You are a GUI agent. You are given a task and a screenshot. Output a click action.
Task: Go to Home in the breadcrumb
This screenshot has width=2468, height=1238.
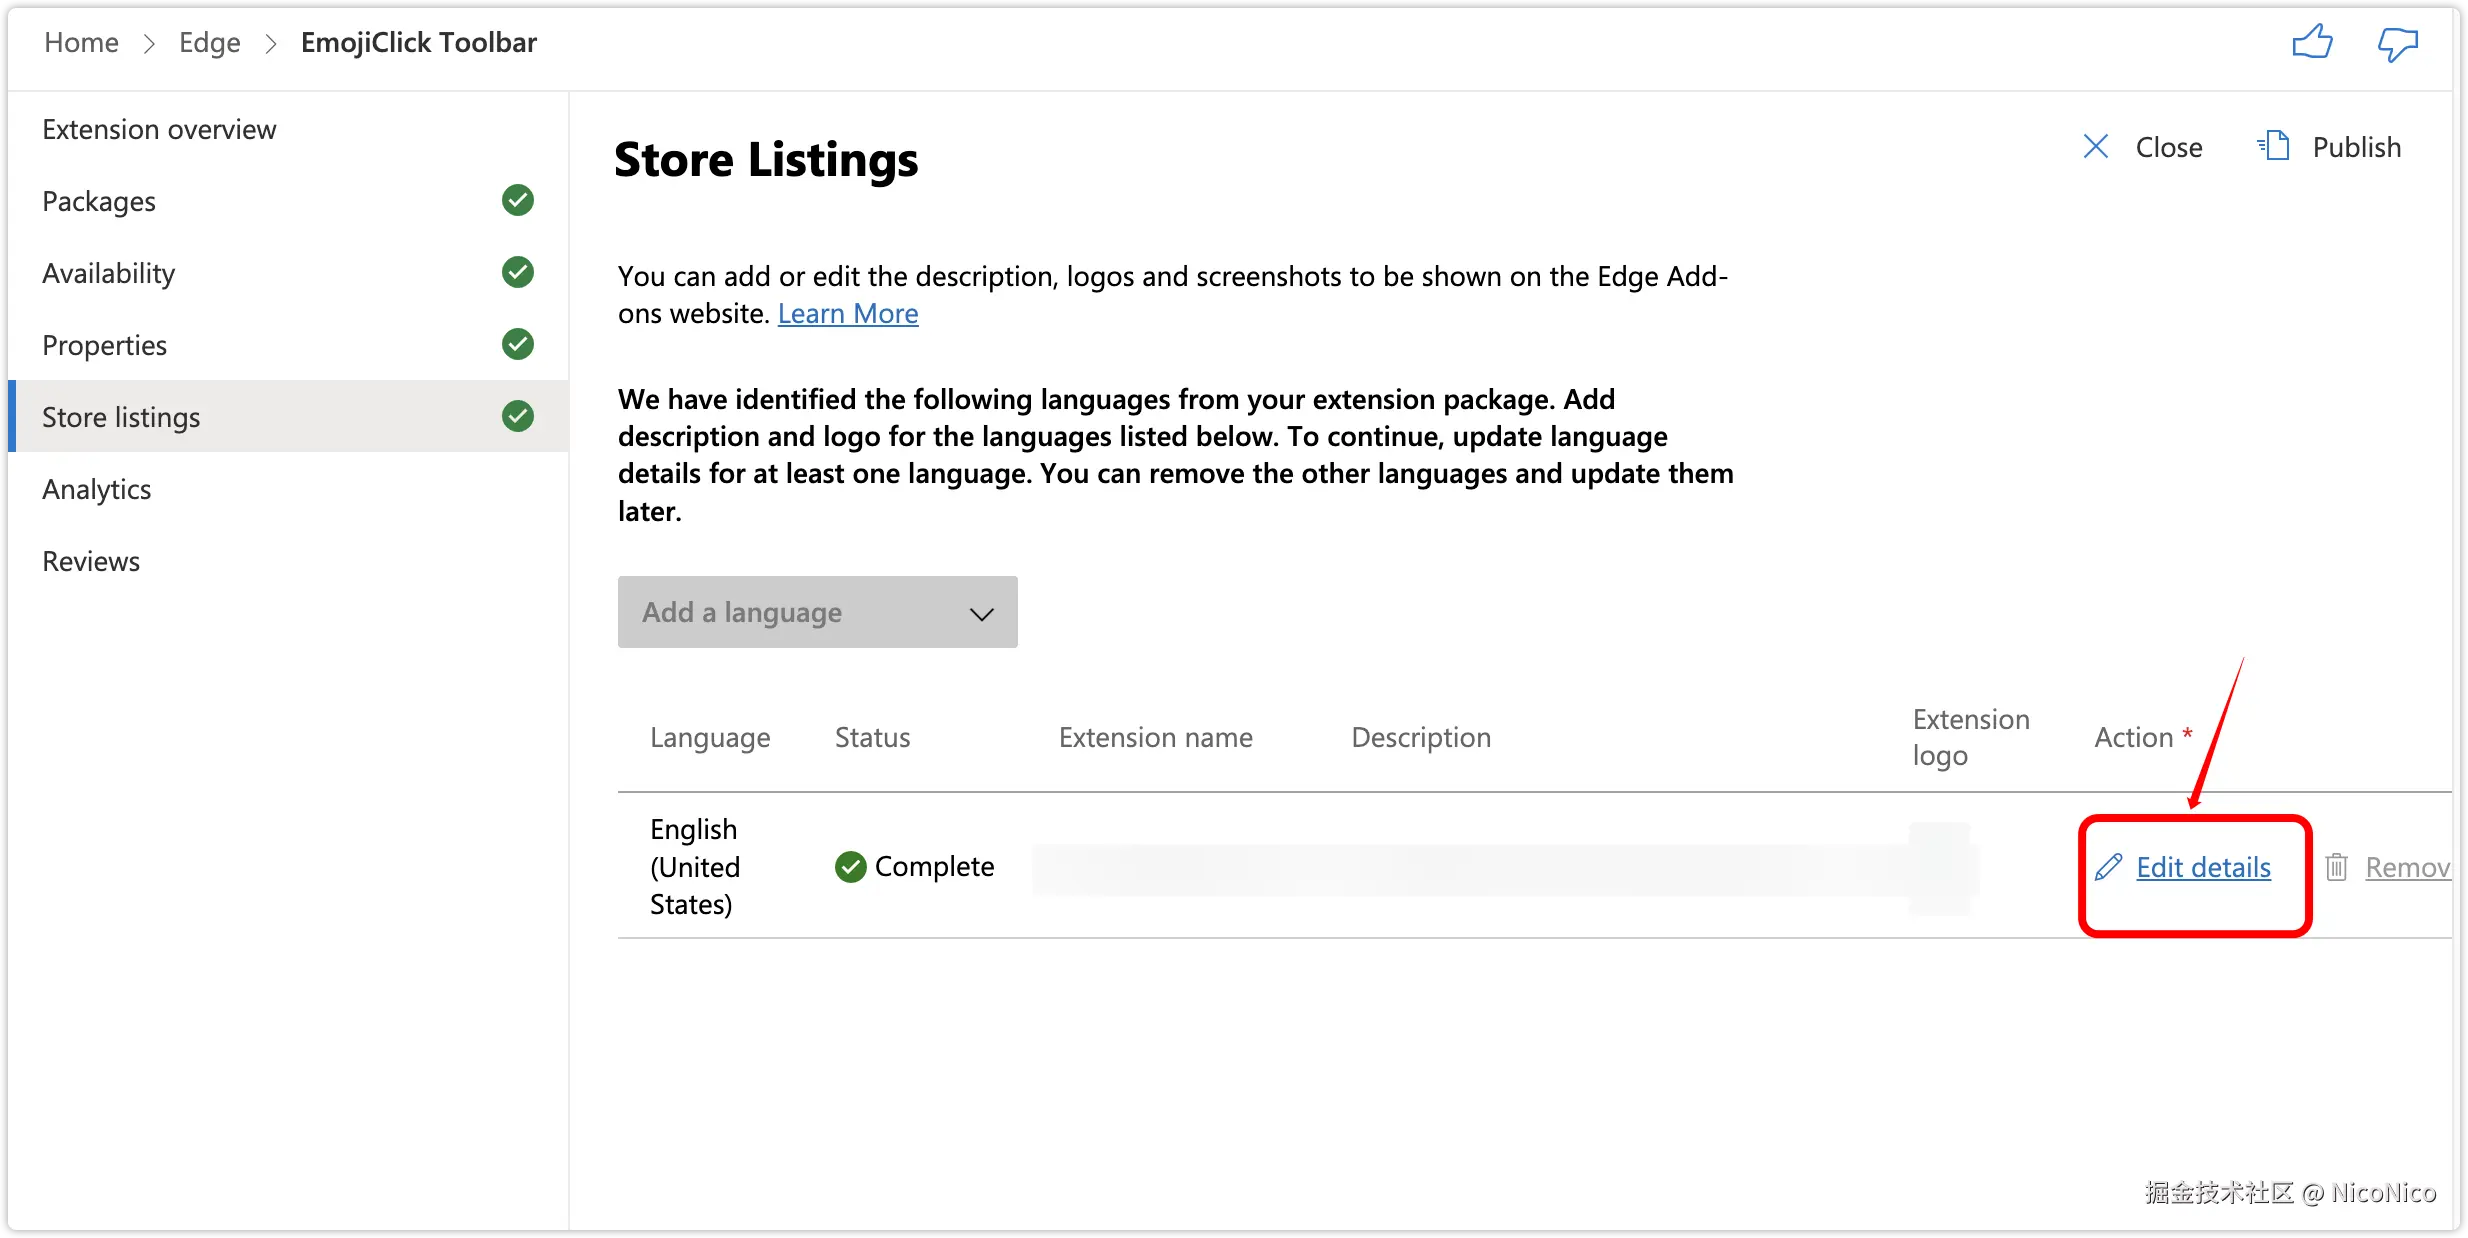[81, 43]
